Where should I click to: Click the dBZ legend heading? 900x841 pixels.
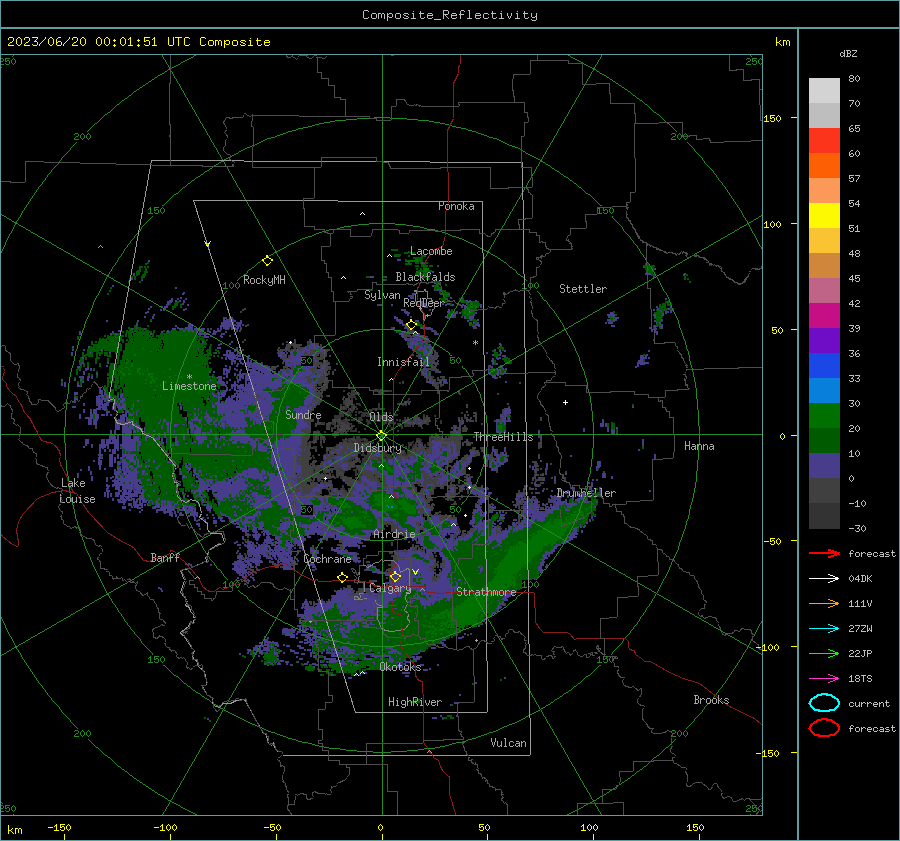pyautogui.click(x=848, y=53)
